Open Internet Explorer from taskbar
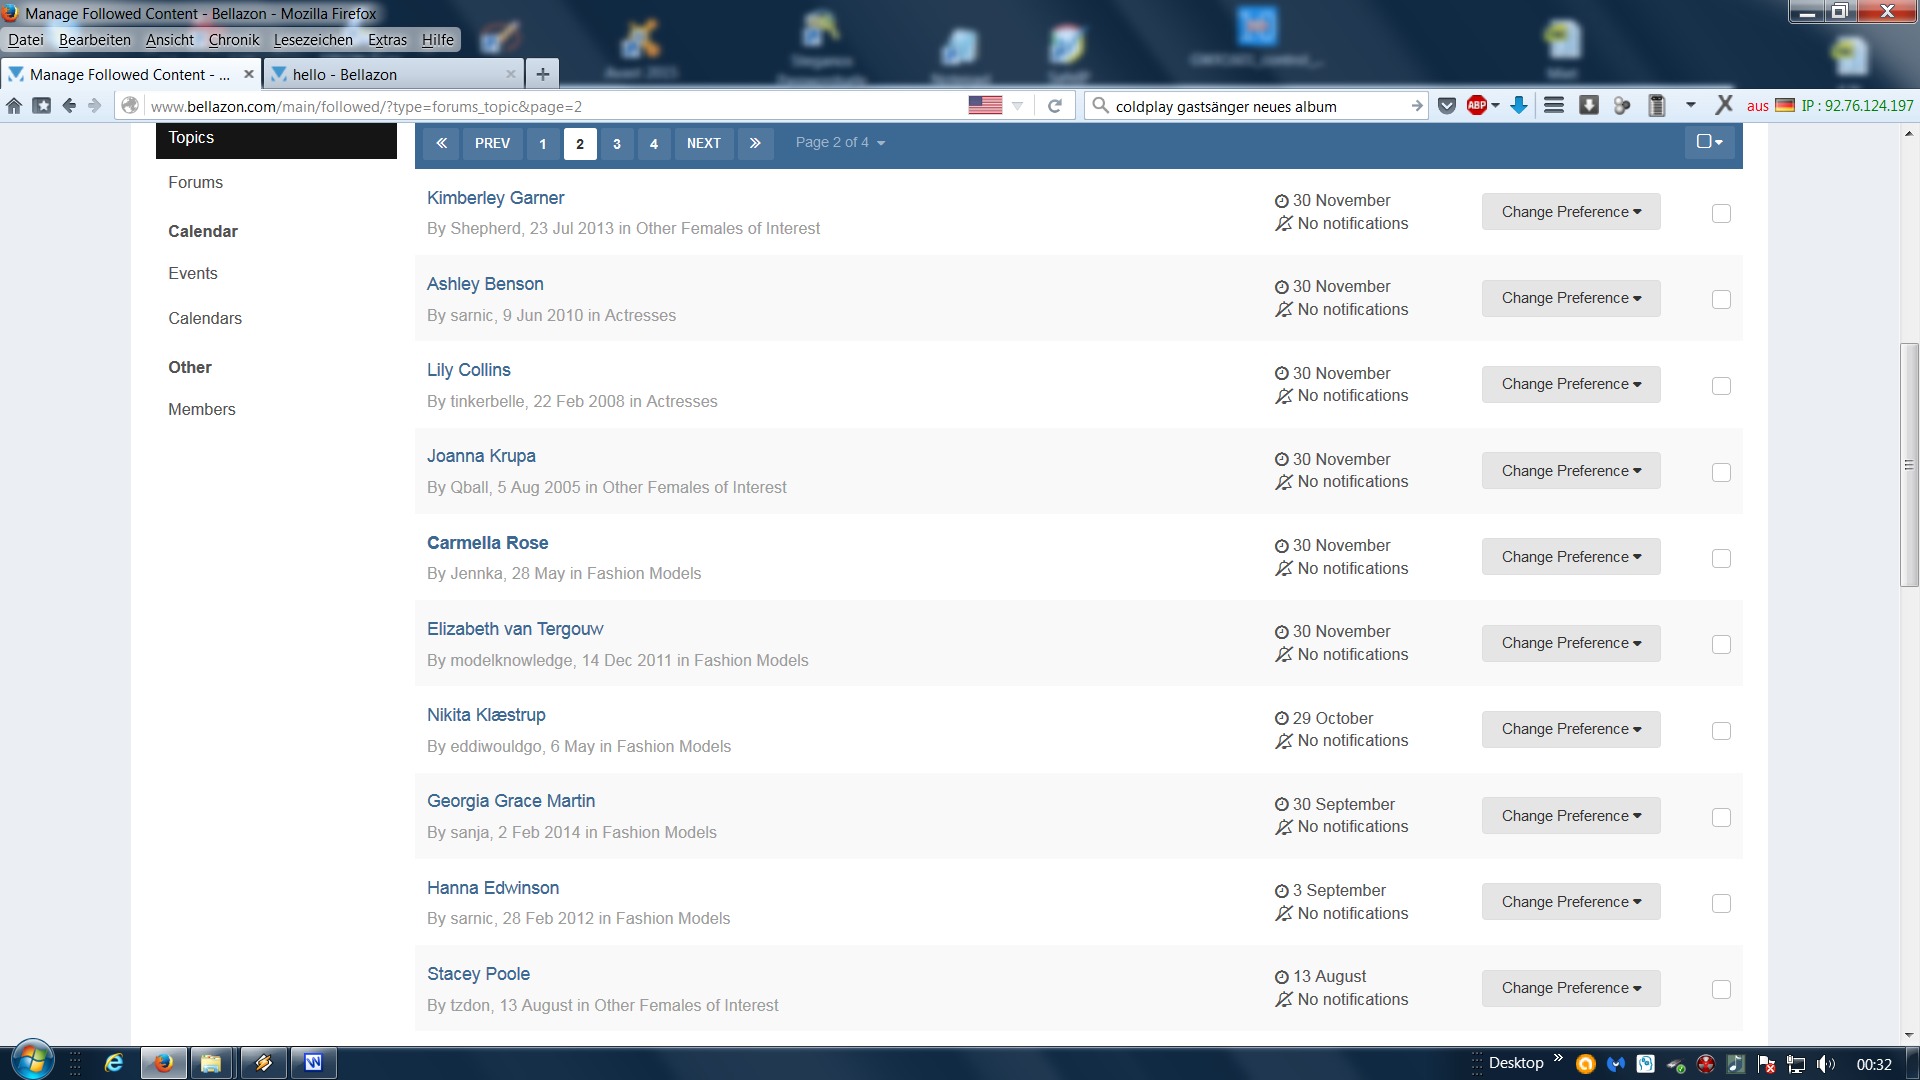The height and width of the screenshot is (1080, 1920). click(114, 1063)
